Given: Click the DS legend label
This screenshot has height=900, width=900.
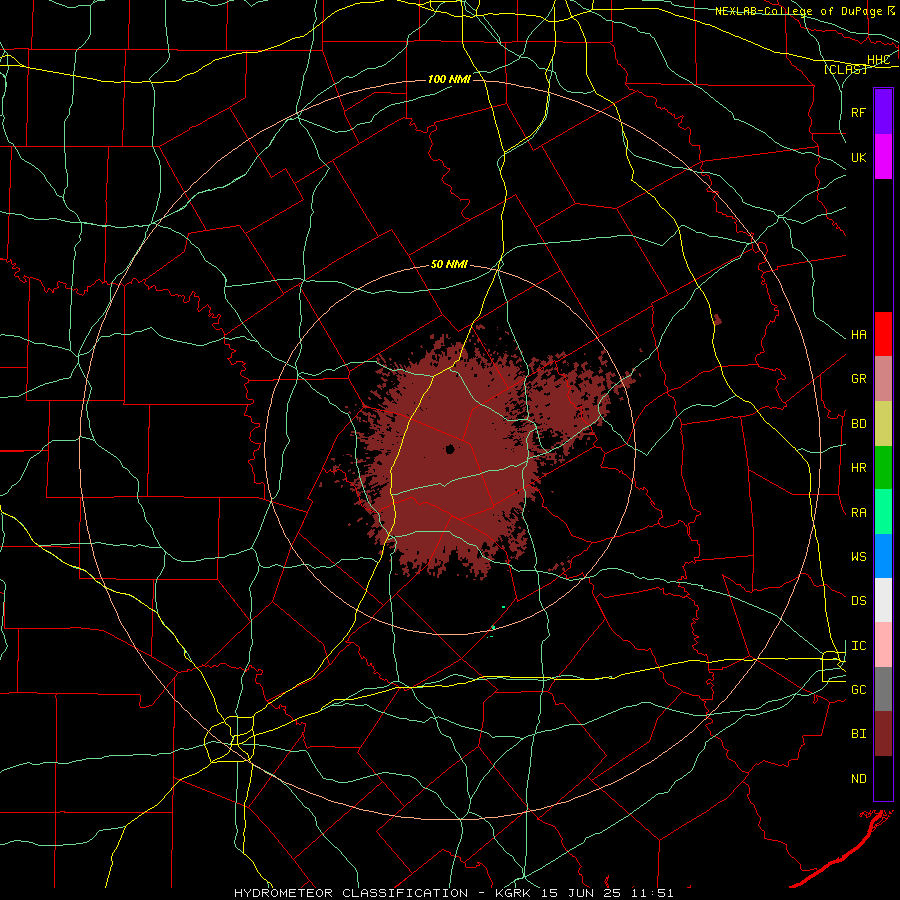Looking at the screenshot, I should [x=858, y=601].
